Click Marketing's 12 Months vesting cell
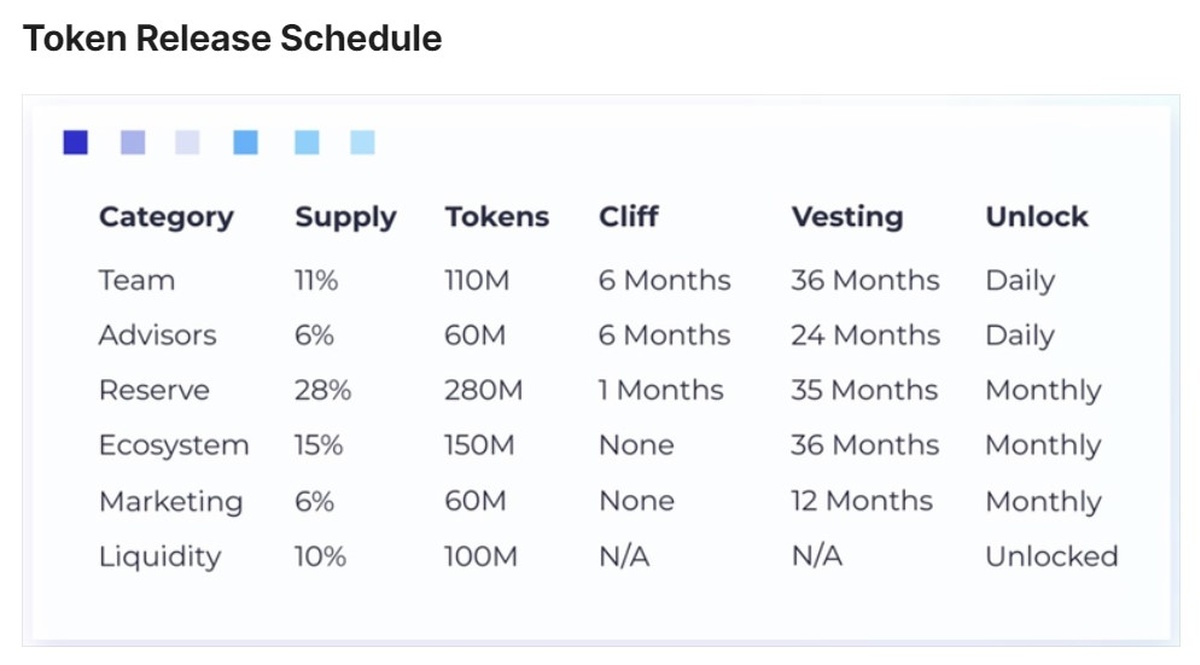Viewport: 1200px width, 665px height. [x=861, y=501]
